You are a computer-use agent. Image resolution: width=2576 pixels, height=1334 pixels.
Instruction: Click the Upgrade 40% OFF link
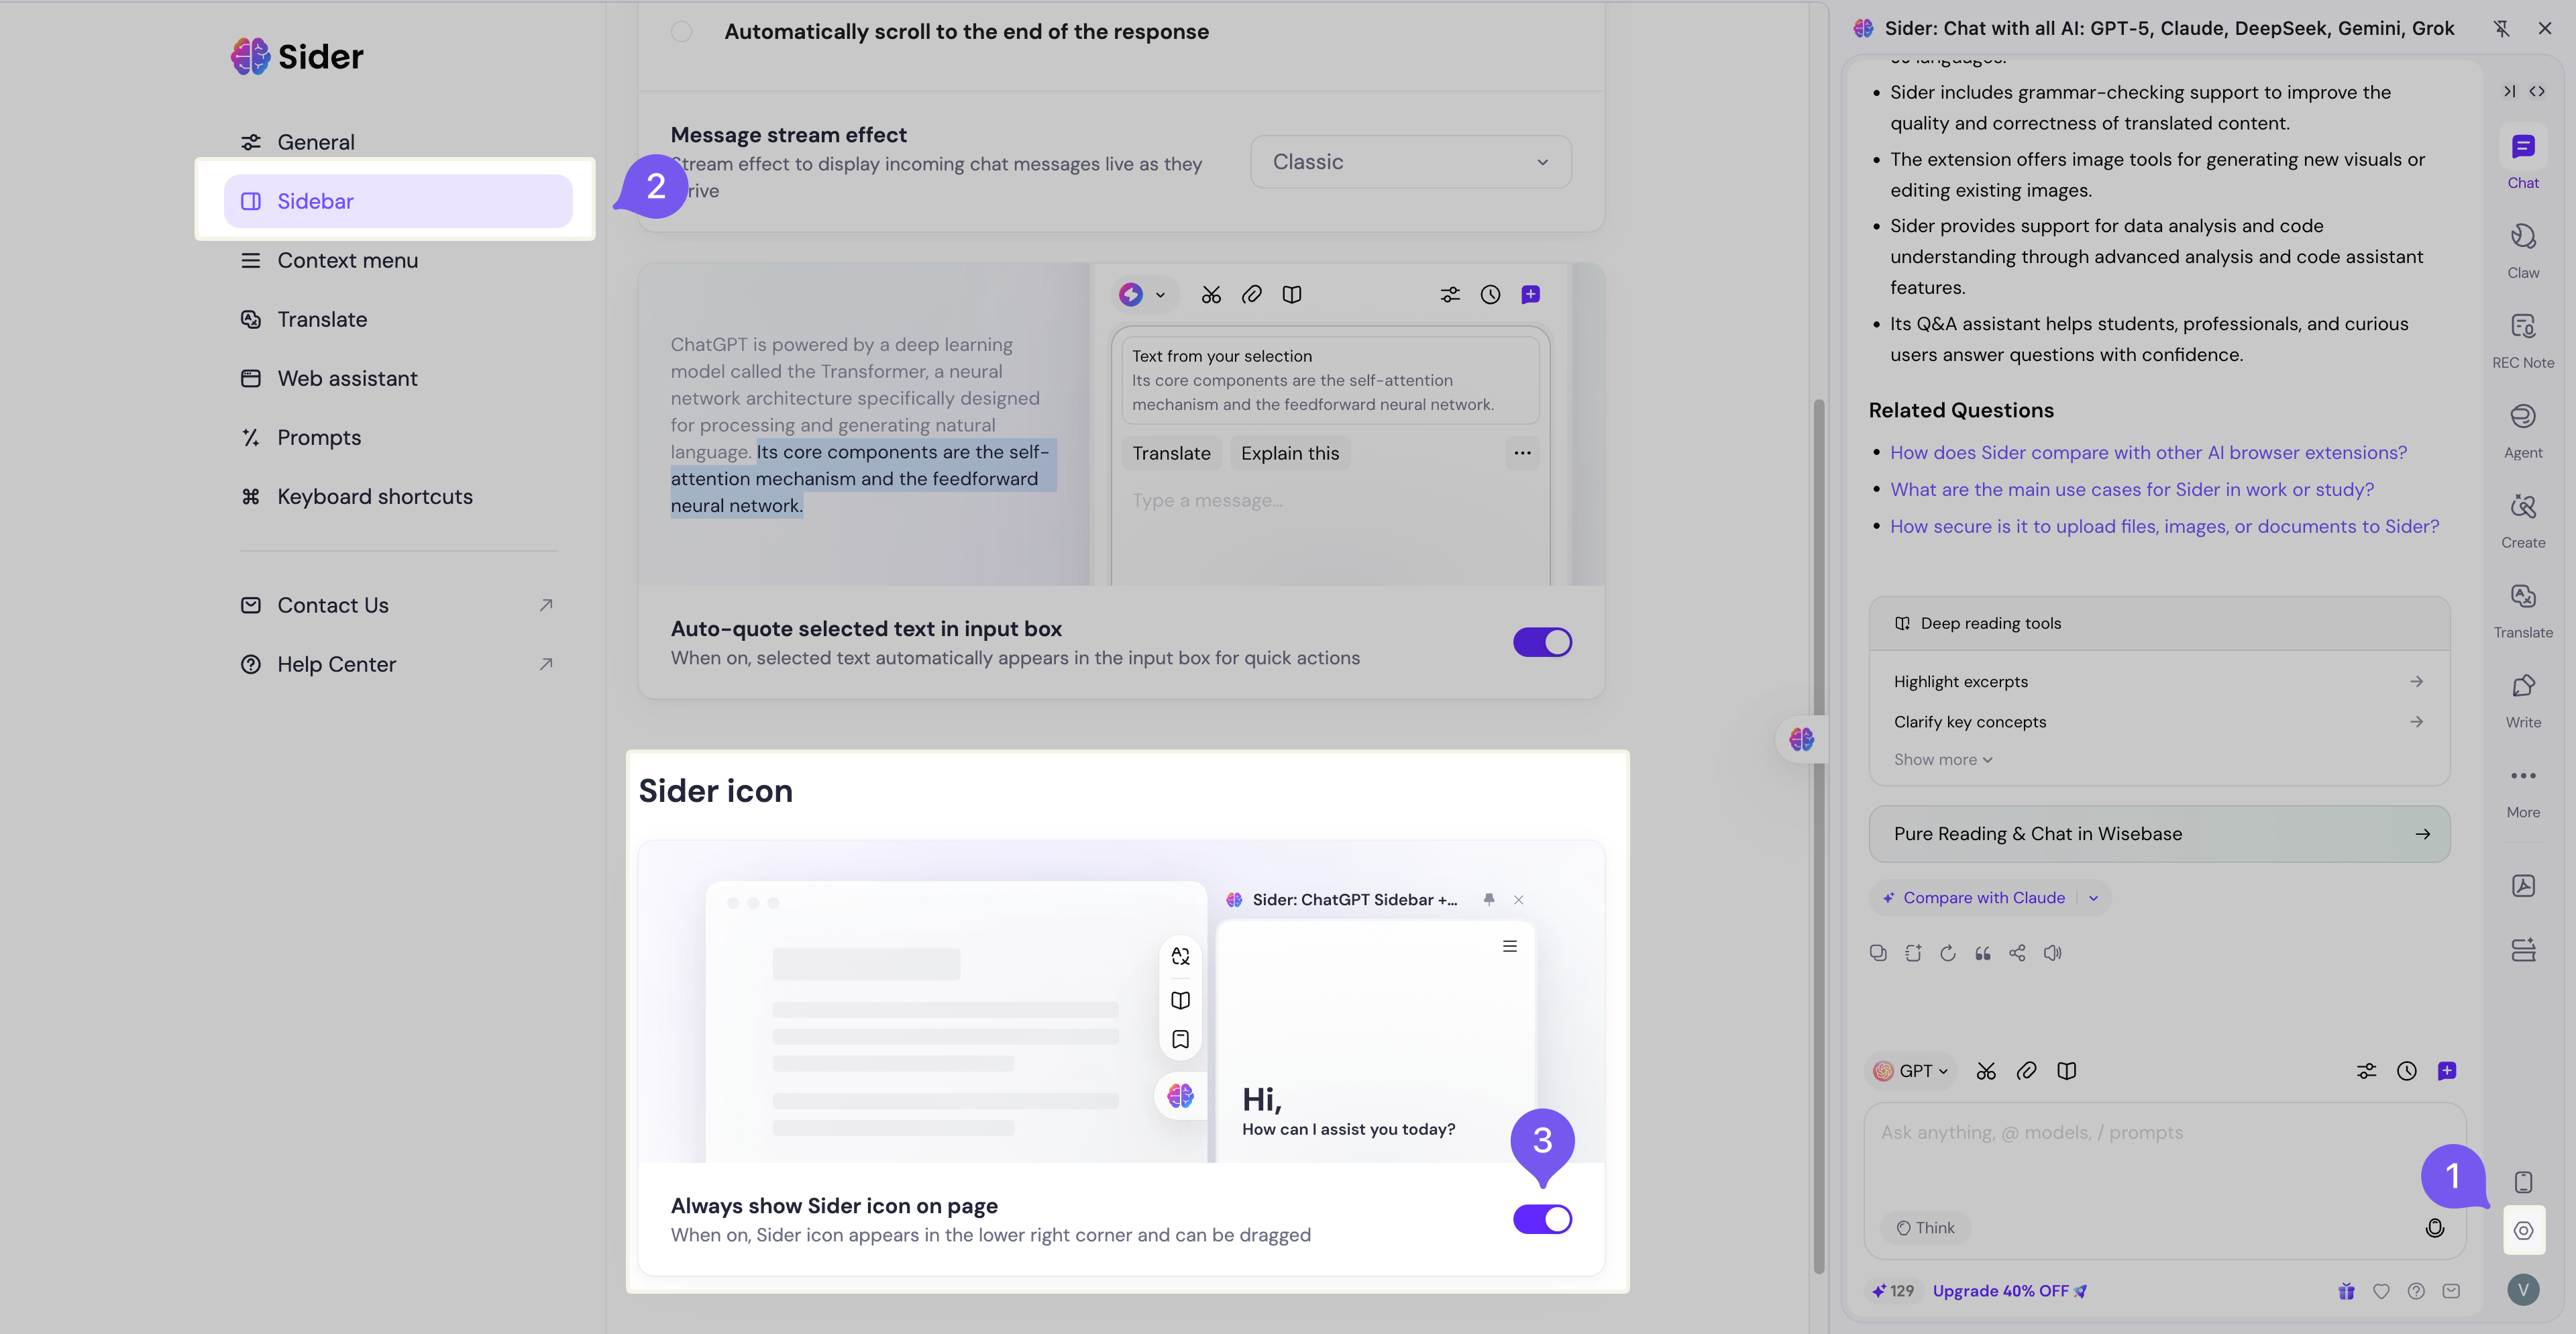coord(2009,1291)
